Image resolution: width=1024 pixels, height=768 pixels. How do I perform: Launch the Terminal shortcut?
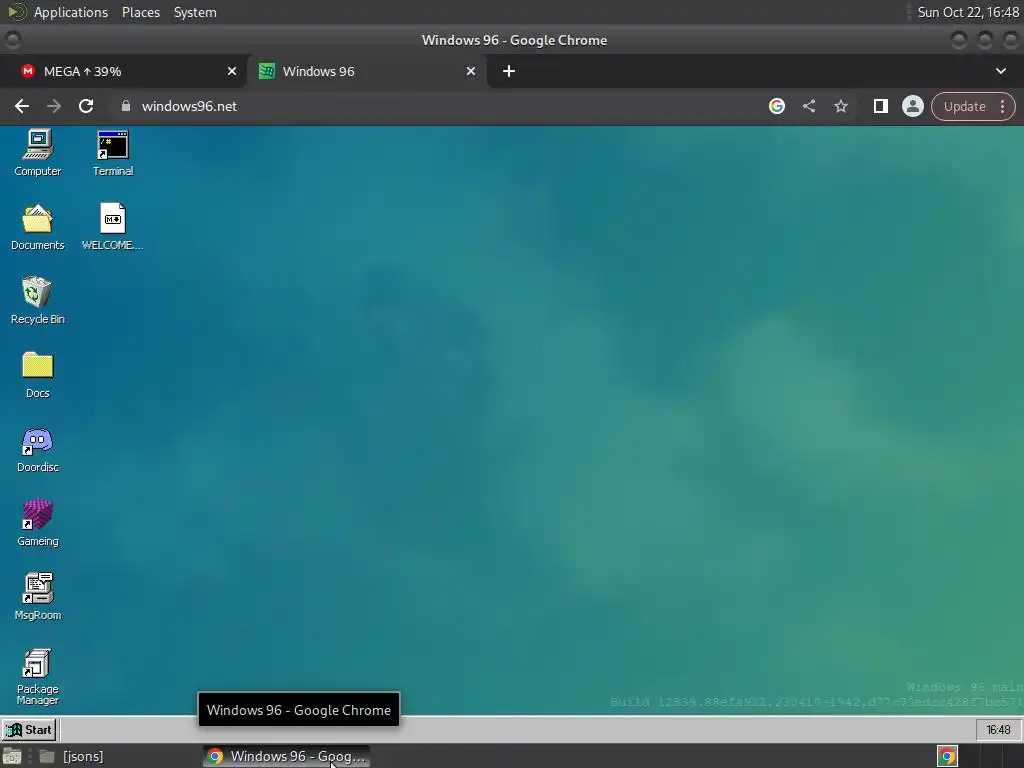click(x=113, y=153)
